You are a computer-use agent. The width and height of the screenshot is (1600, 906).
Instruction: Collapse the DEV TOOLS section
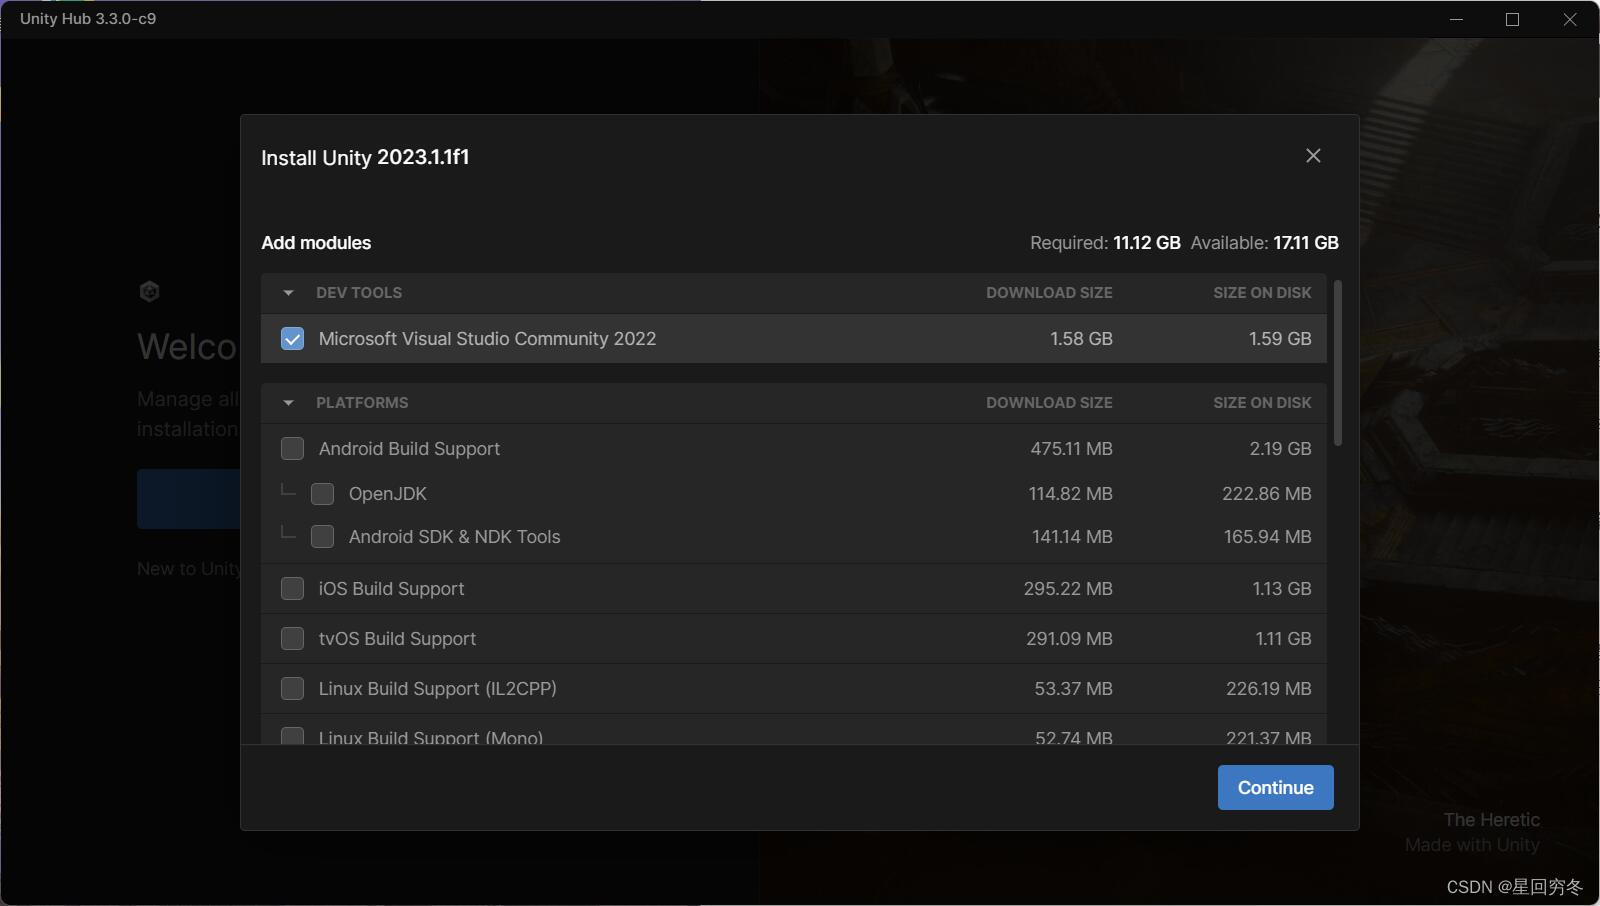289,292
